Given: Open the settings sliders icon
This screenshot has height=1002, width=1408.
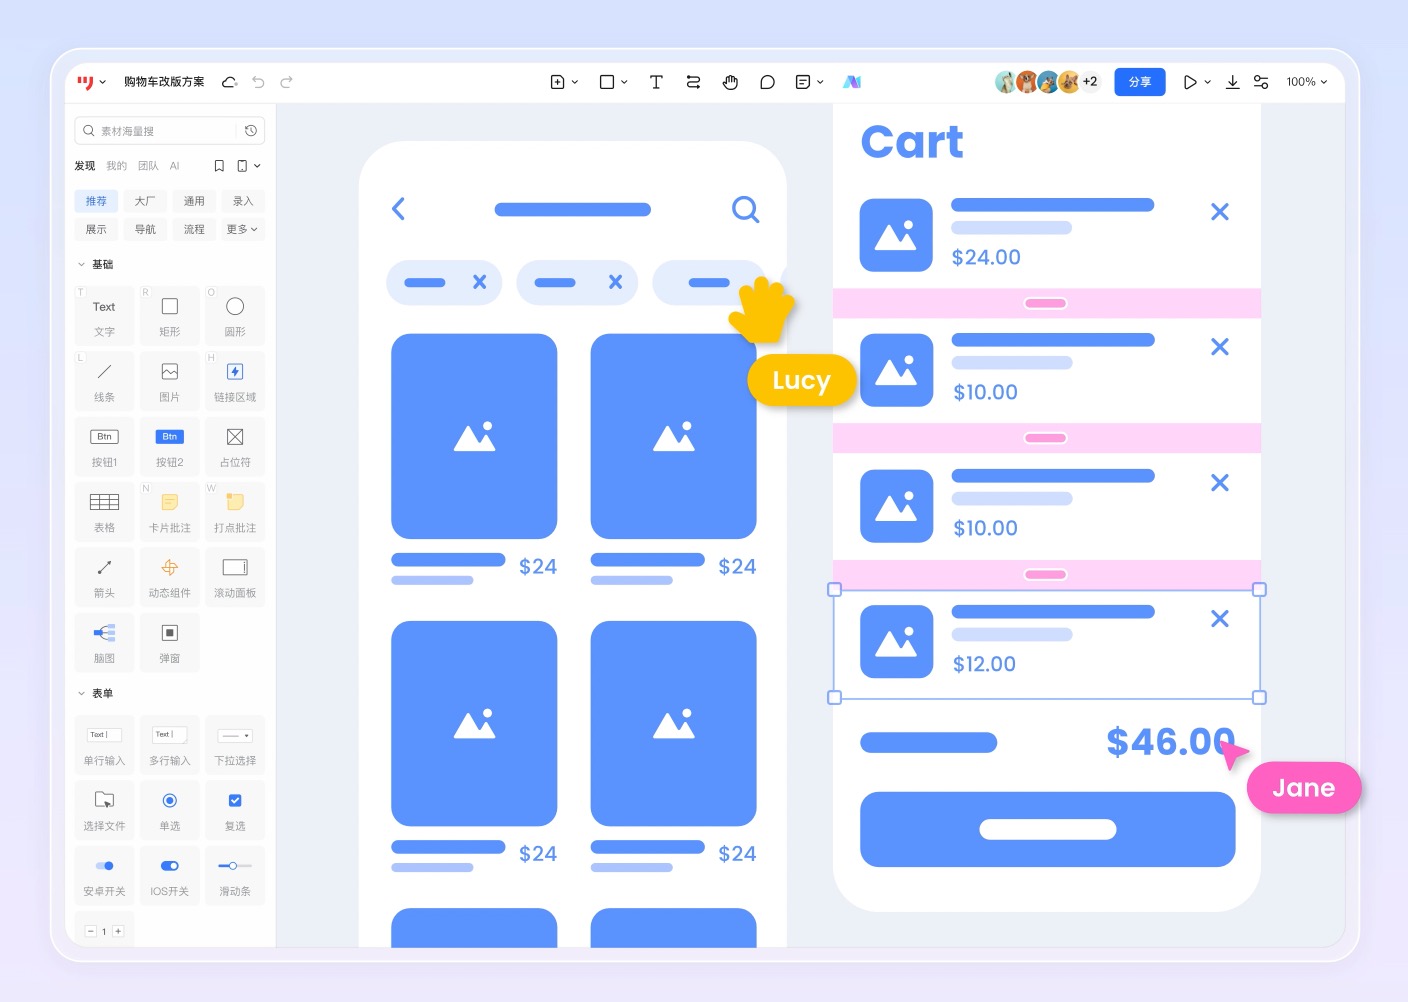Looking at the screenshot, I should (1261, 82).
